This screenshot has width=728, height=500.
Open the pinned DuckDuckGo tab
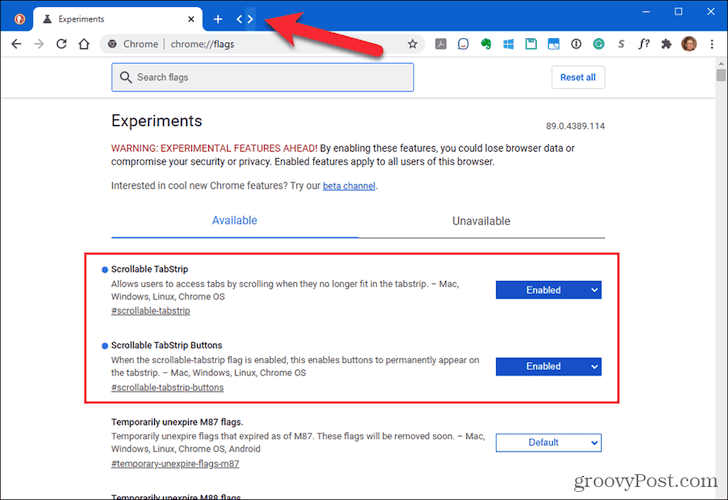click(x=19, y=19)
